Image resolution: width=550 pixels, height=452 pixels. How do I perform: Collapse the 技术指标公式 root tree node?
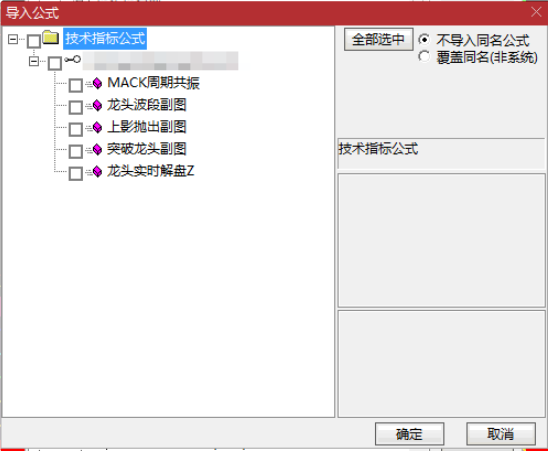point(13,39)
